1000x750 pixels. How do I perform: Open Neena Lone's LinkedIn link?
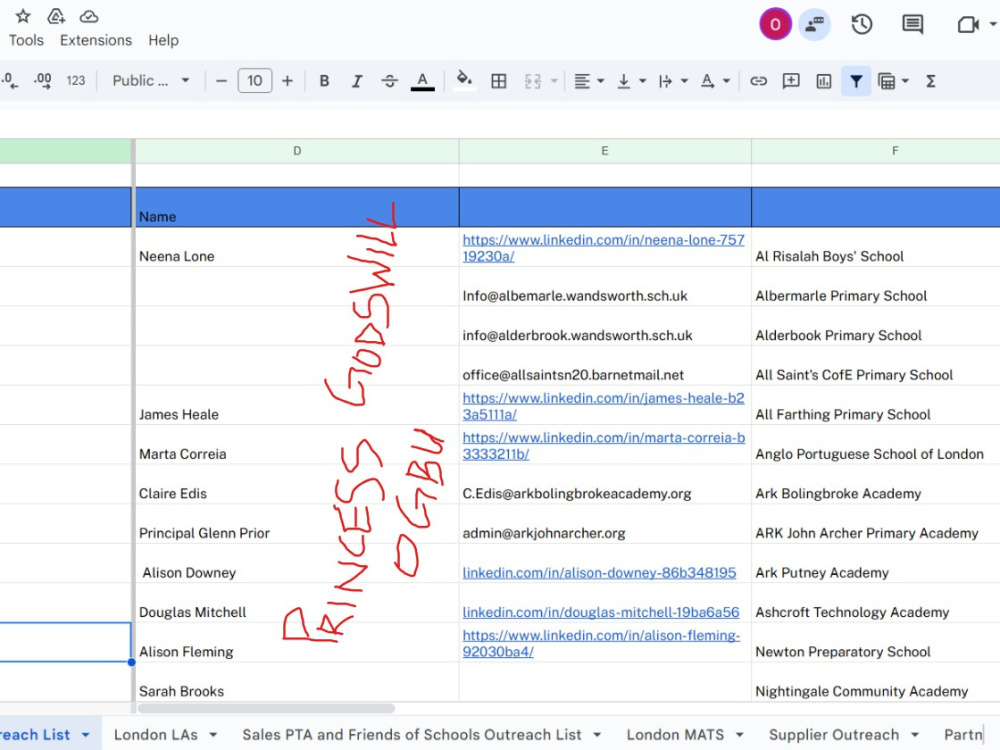603,248
